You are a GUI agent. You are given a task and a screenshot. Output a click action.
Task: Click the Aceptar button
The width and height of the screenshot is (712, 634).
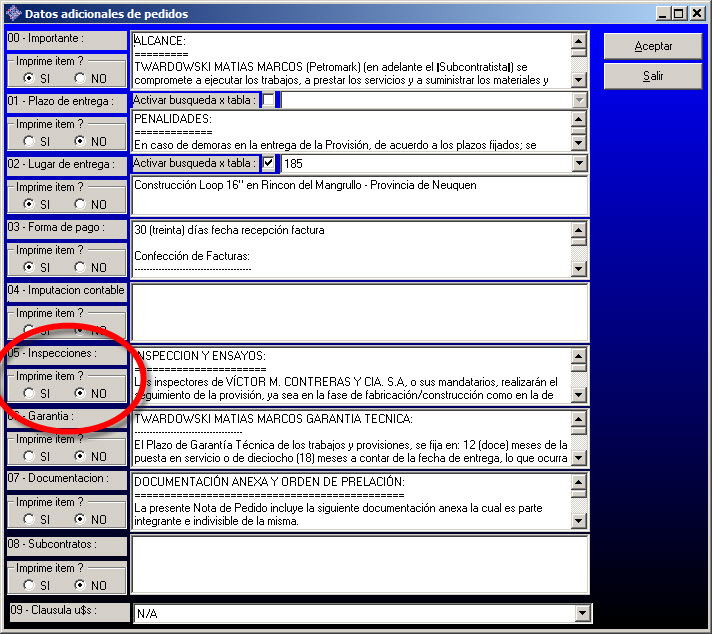point(653,47)
